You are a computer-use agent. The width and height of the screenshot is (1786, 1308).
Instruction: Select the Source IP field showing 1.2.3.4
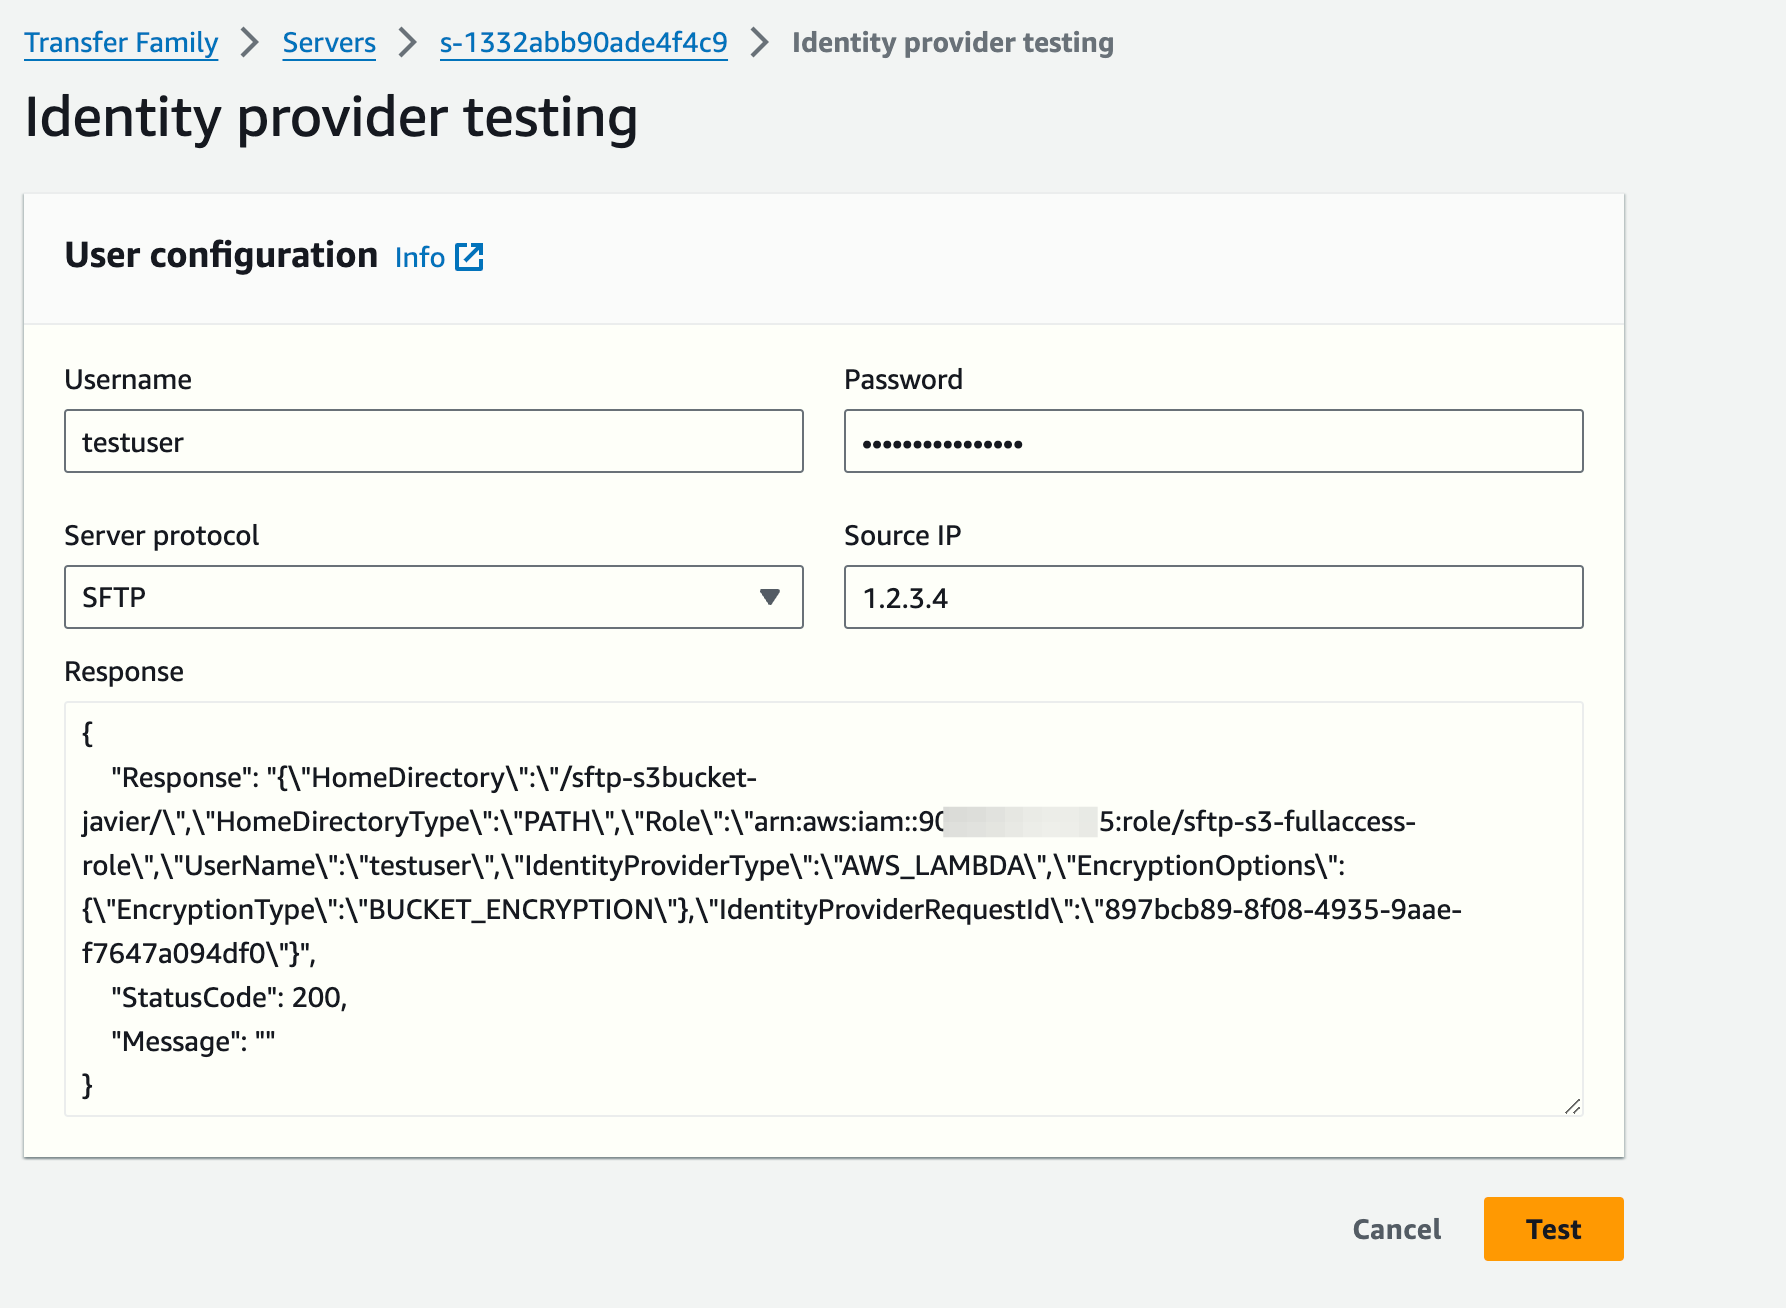click(1213, 597)
